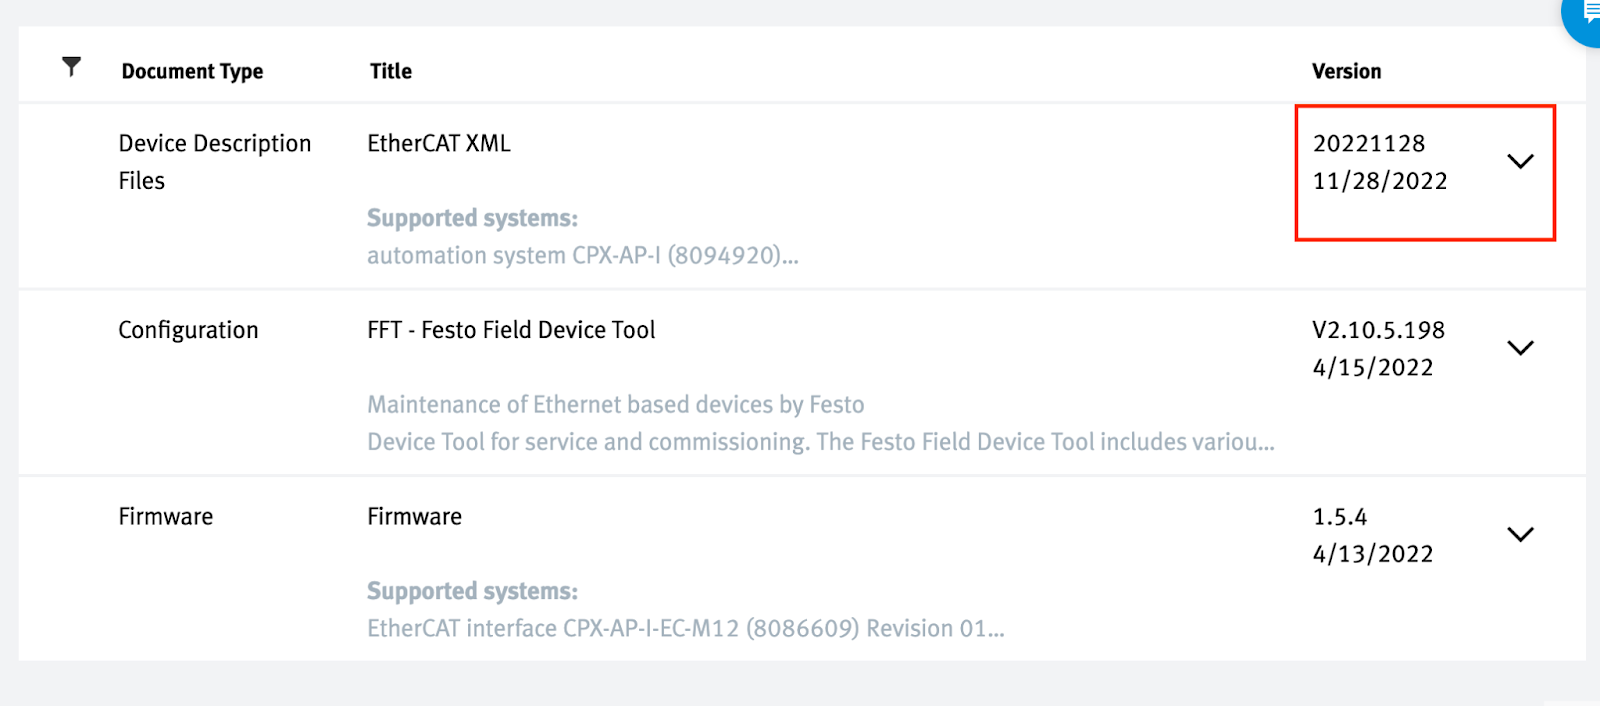Select the Device Description Files type
The image size is (1600, 706).
pos(215,162)
